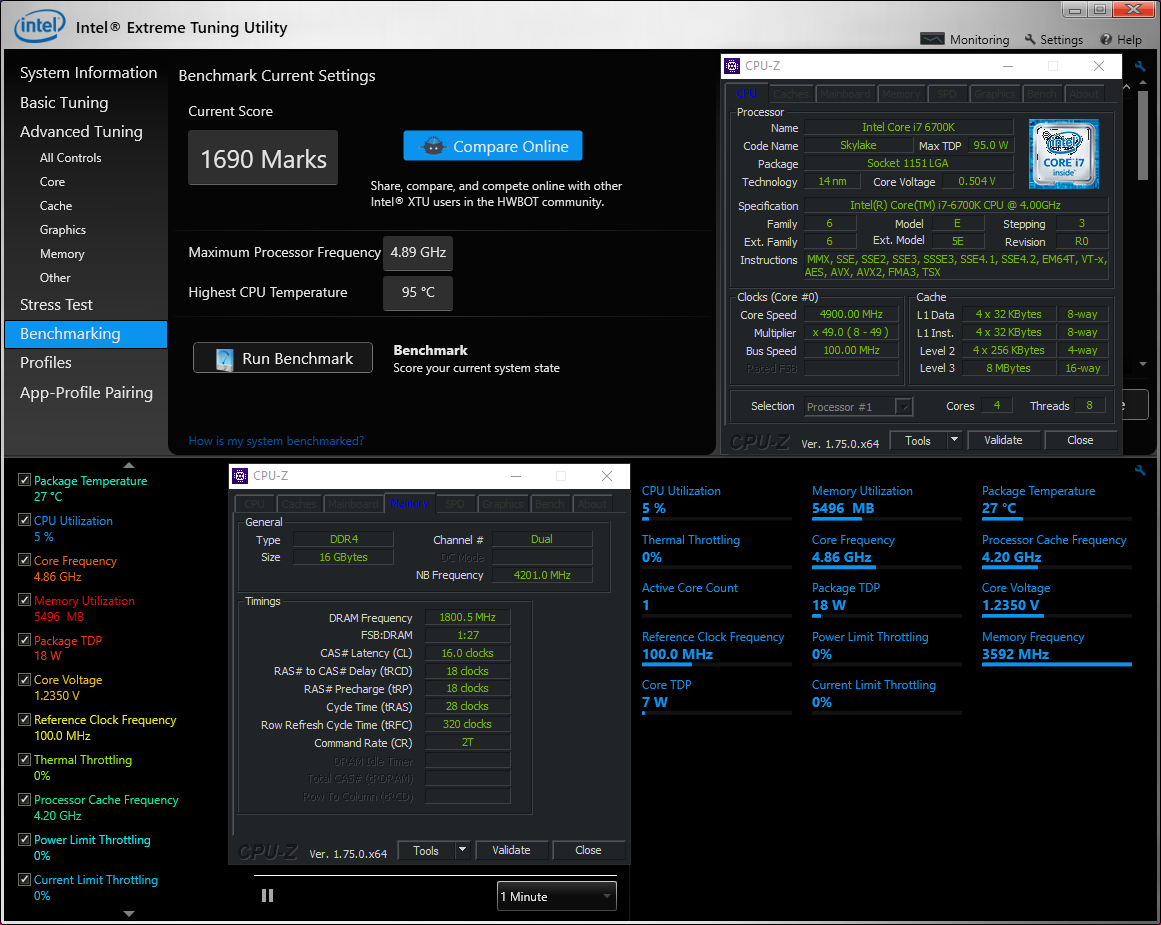Open the 1 Minute time range dropdown

[x=557, y=896]
